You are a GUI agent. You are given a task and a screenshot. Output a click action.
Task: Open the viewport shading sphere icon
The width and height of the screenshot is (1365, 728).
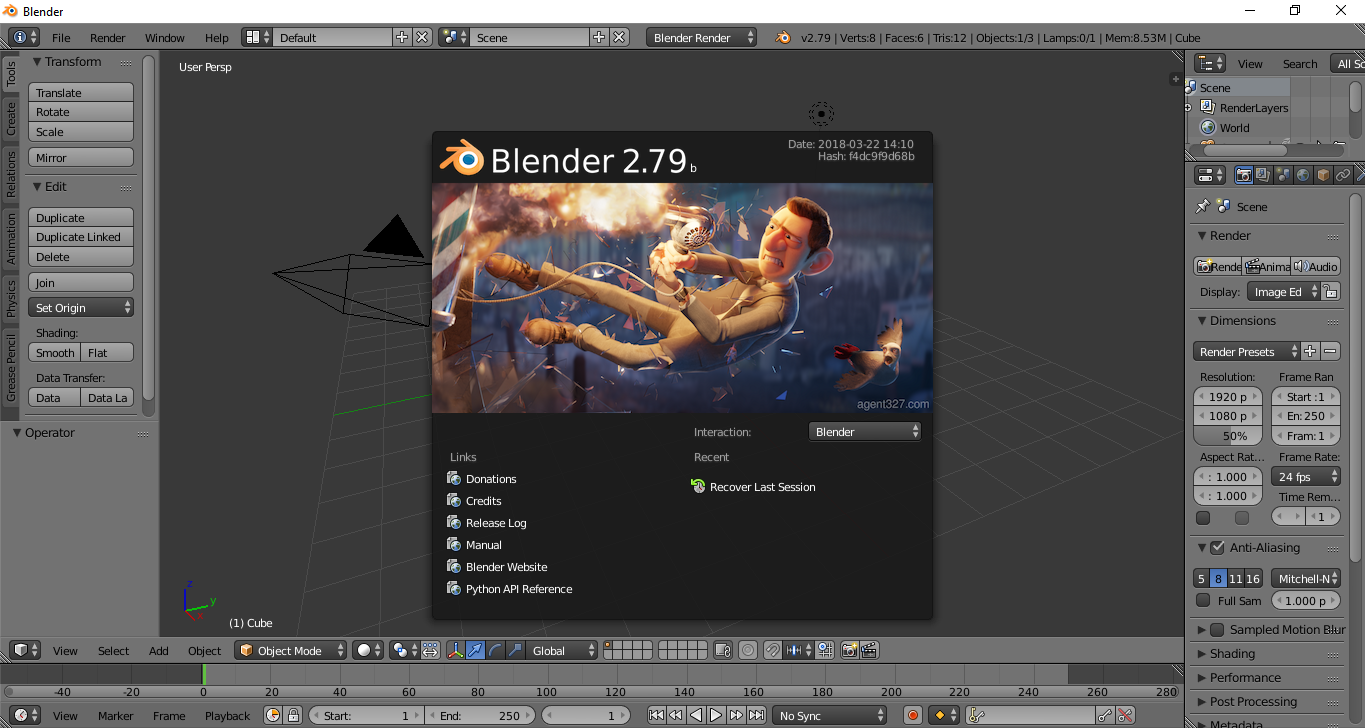click(x=364, y=650)
